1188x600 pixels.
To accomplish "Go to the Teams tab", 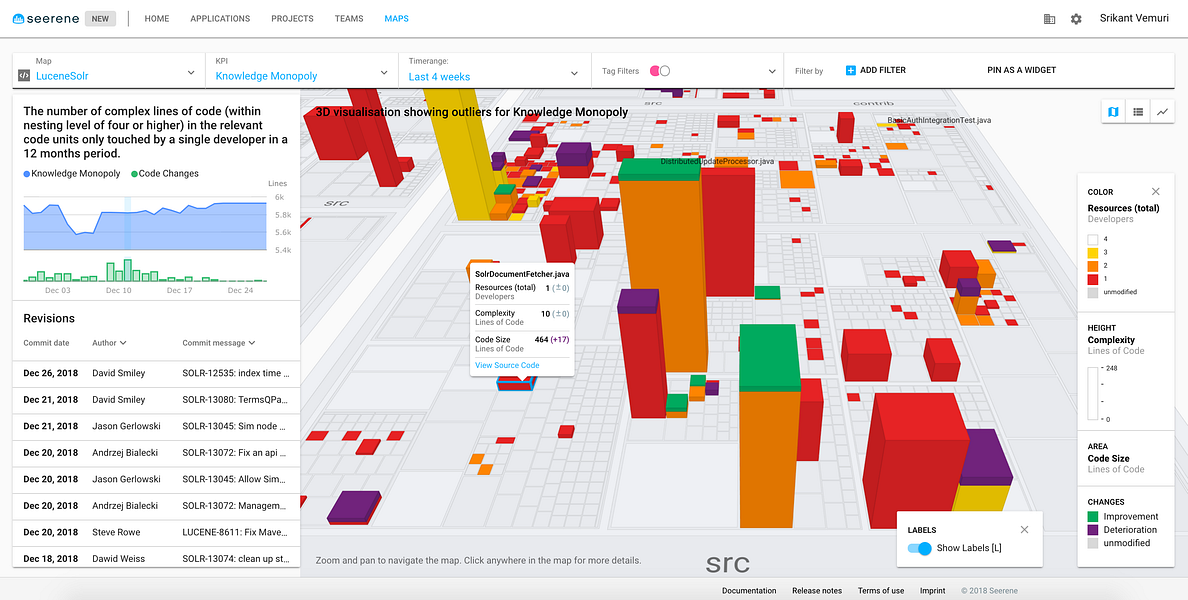I will (349, 19).
